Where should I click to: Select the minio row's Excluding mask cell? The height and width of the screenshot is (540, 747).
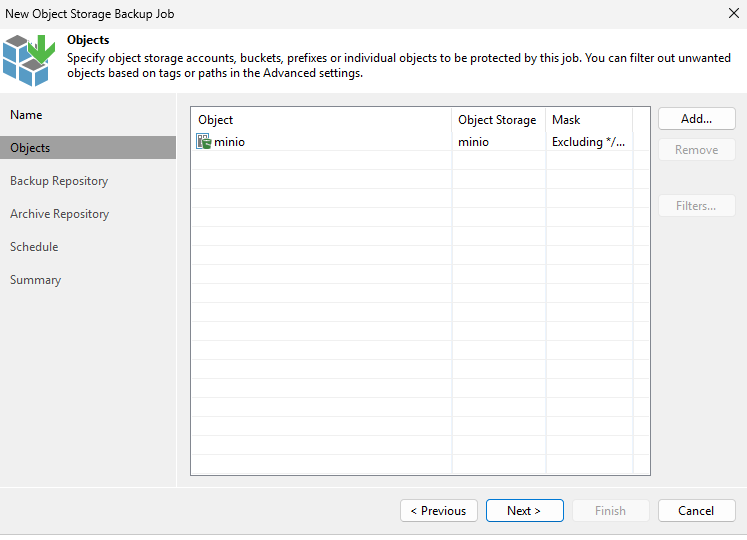589,142
